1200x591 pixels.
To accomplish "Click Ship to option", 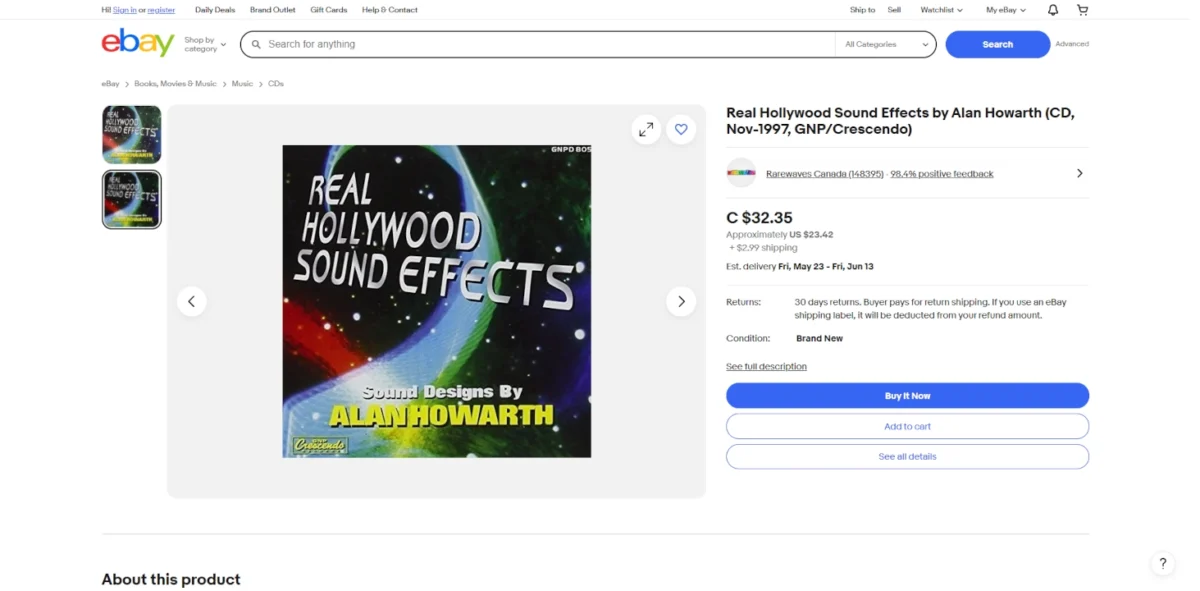I will coord(862,10).
